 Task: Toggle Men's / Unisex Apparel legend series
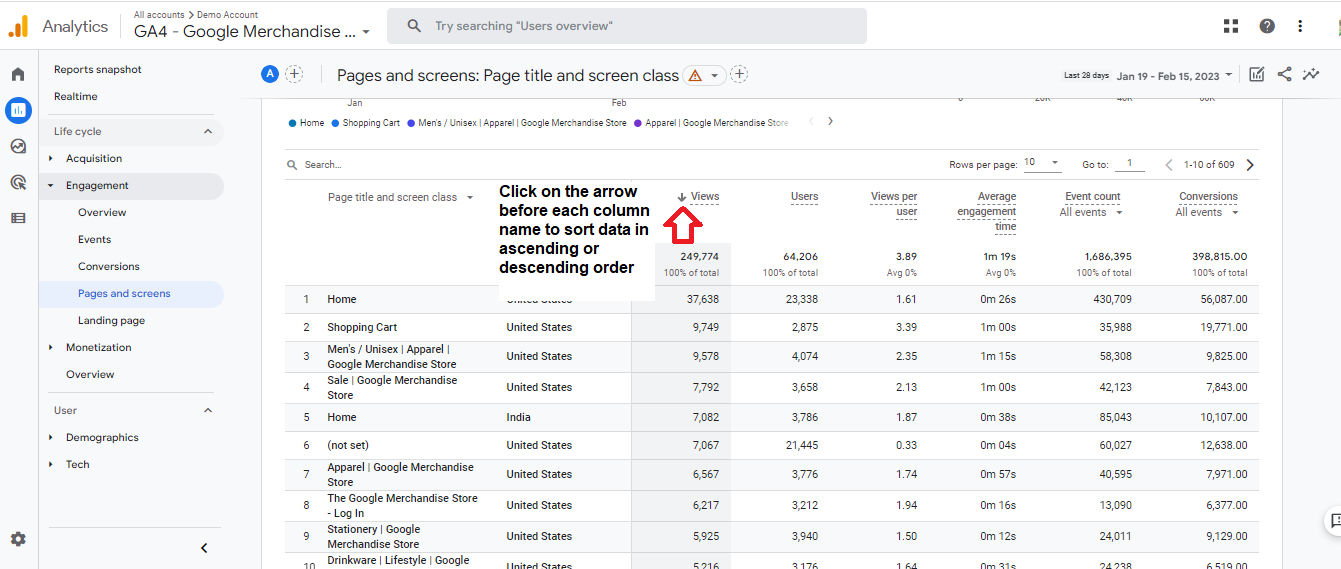pos(516,123)
